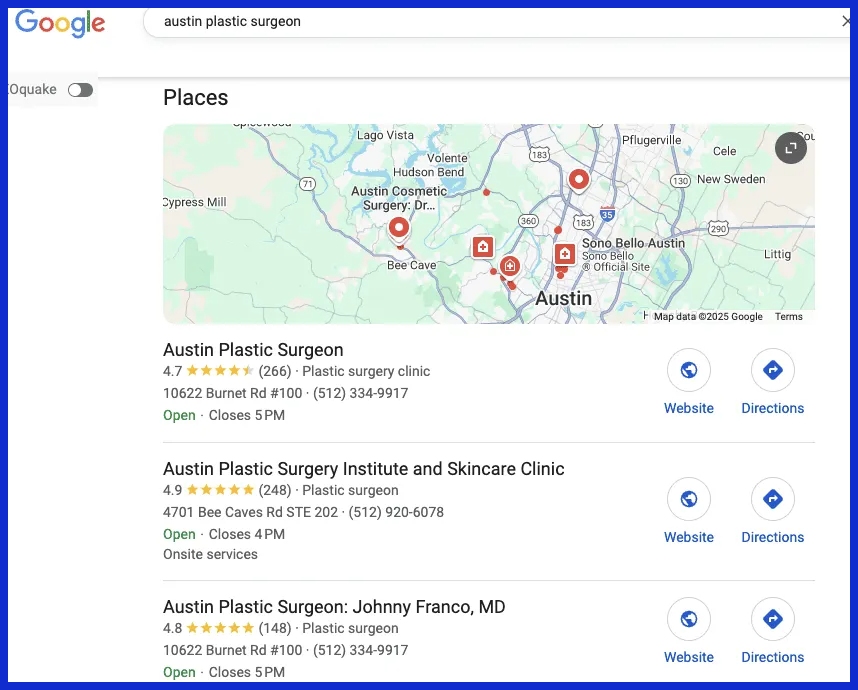The image size is (858, 690).
Task: Open Website icon for Austin Plastic Surgeon
Action: (689, 371)
